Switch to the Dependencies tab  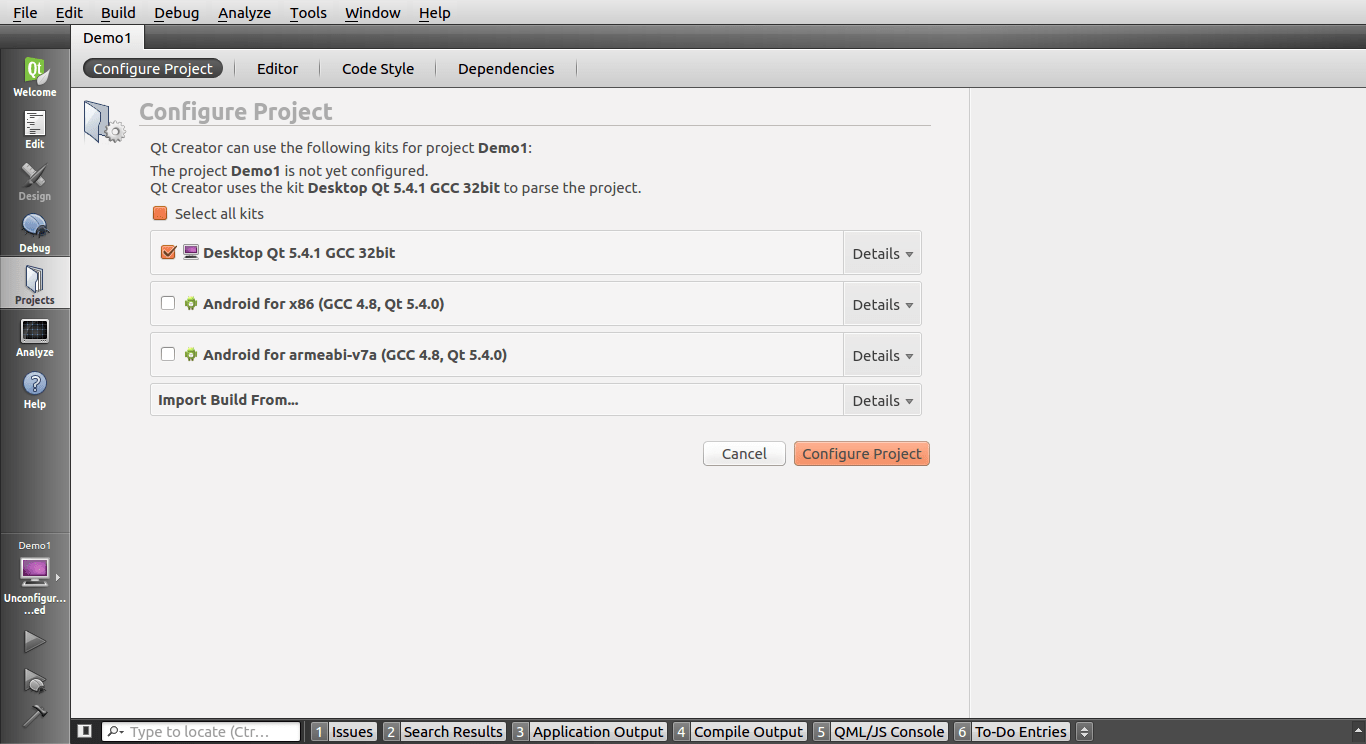coord(506,69)
